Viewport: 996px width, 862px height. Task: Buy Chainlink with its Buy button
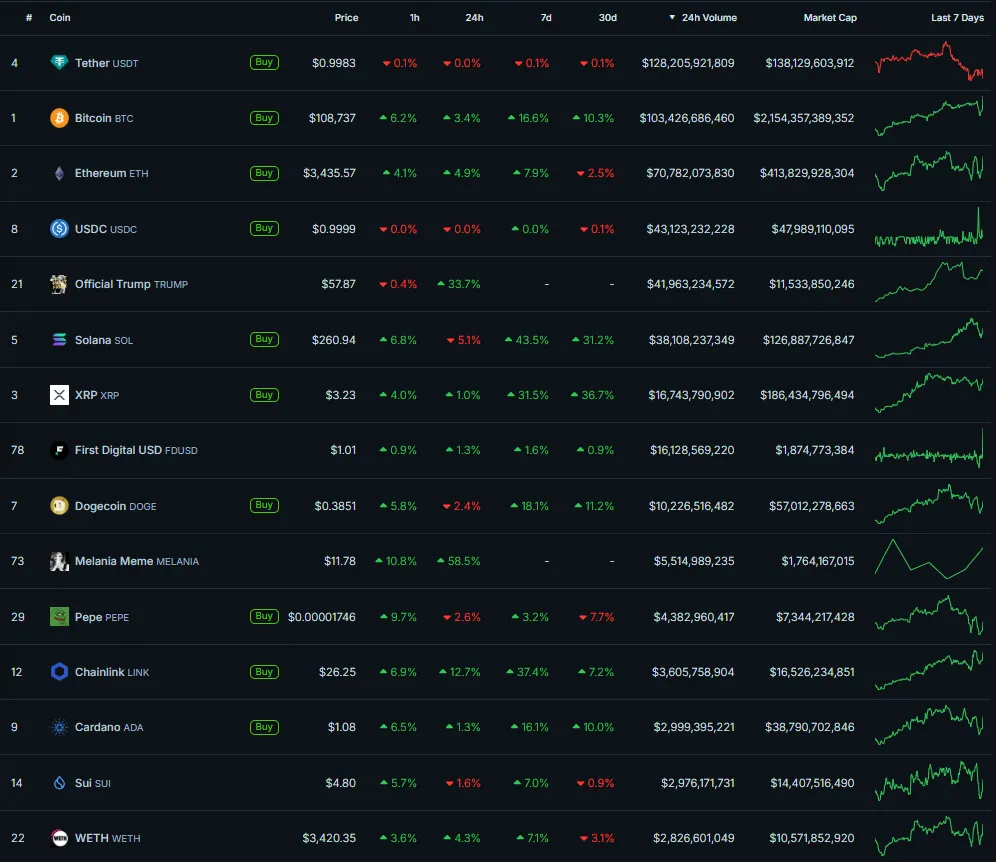tap(264, 672)
